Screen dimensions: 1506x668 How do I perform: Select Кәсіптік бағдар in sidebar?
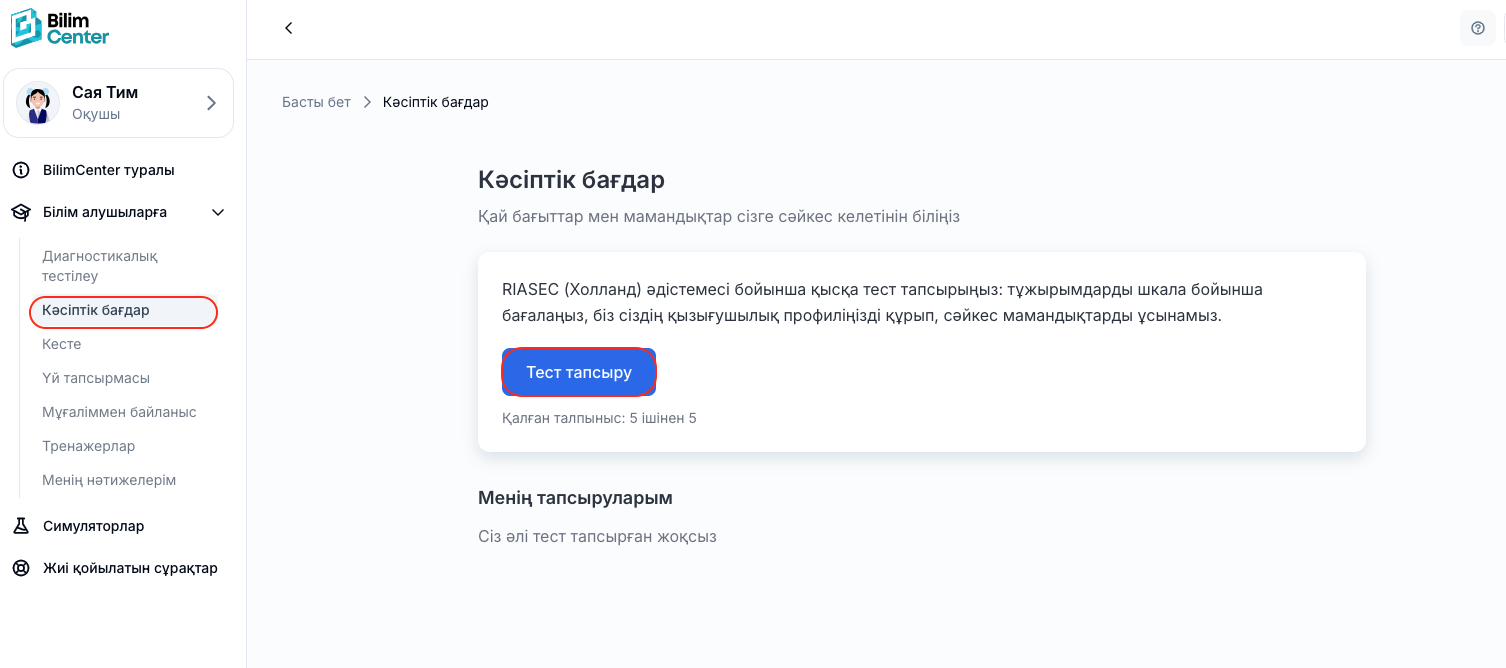(x=125, y=311)
